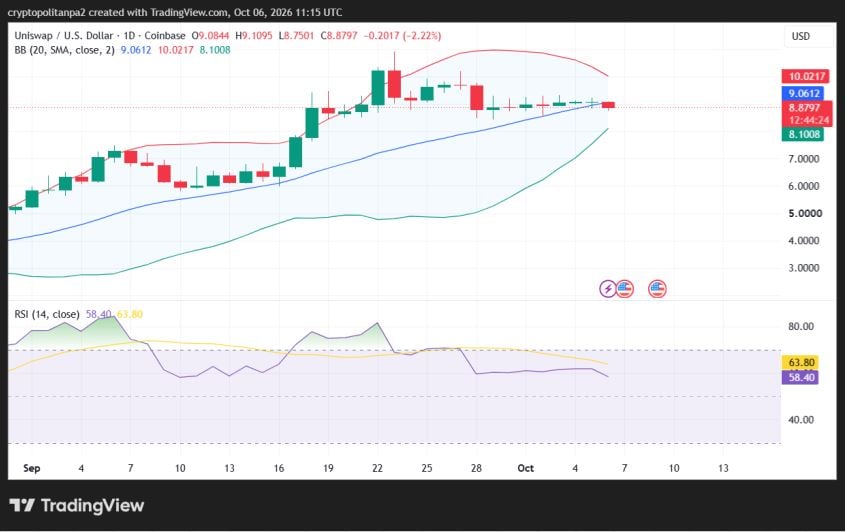Click the red 10.0217 price-axis label
845x532 pixels.
805,77
